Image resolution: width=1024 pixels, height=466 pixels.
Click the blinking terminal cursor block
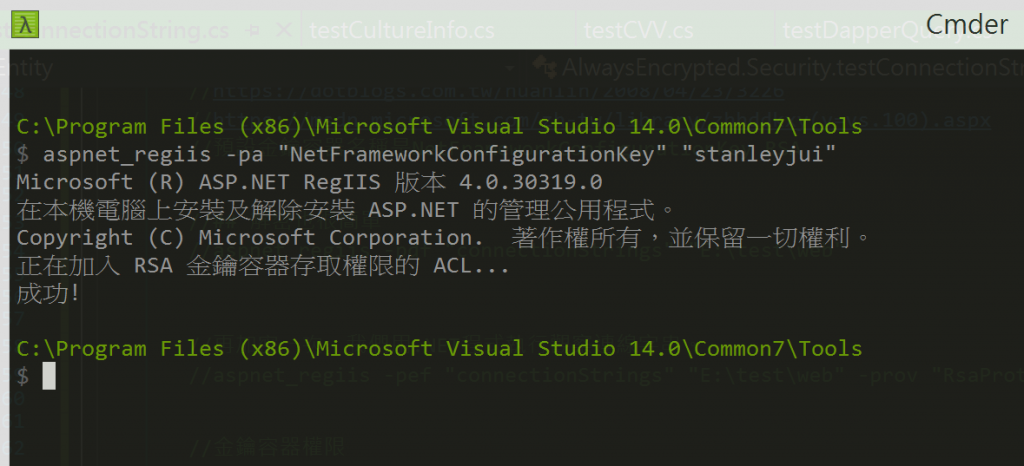(49, 377)
